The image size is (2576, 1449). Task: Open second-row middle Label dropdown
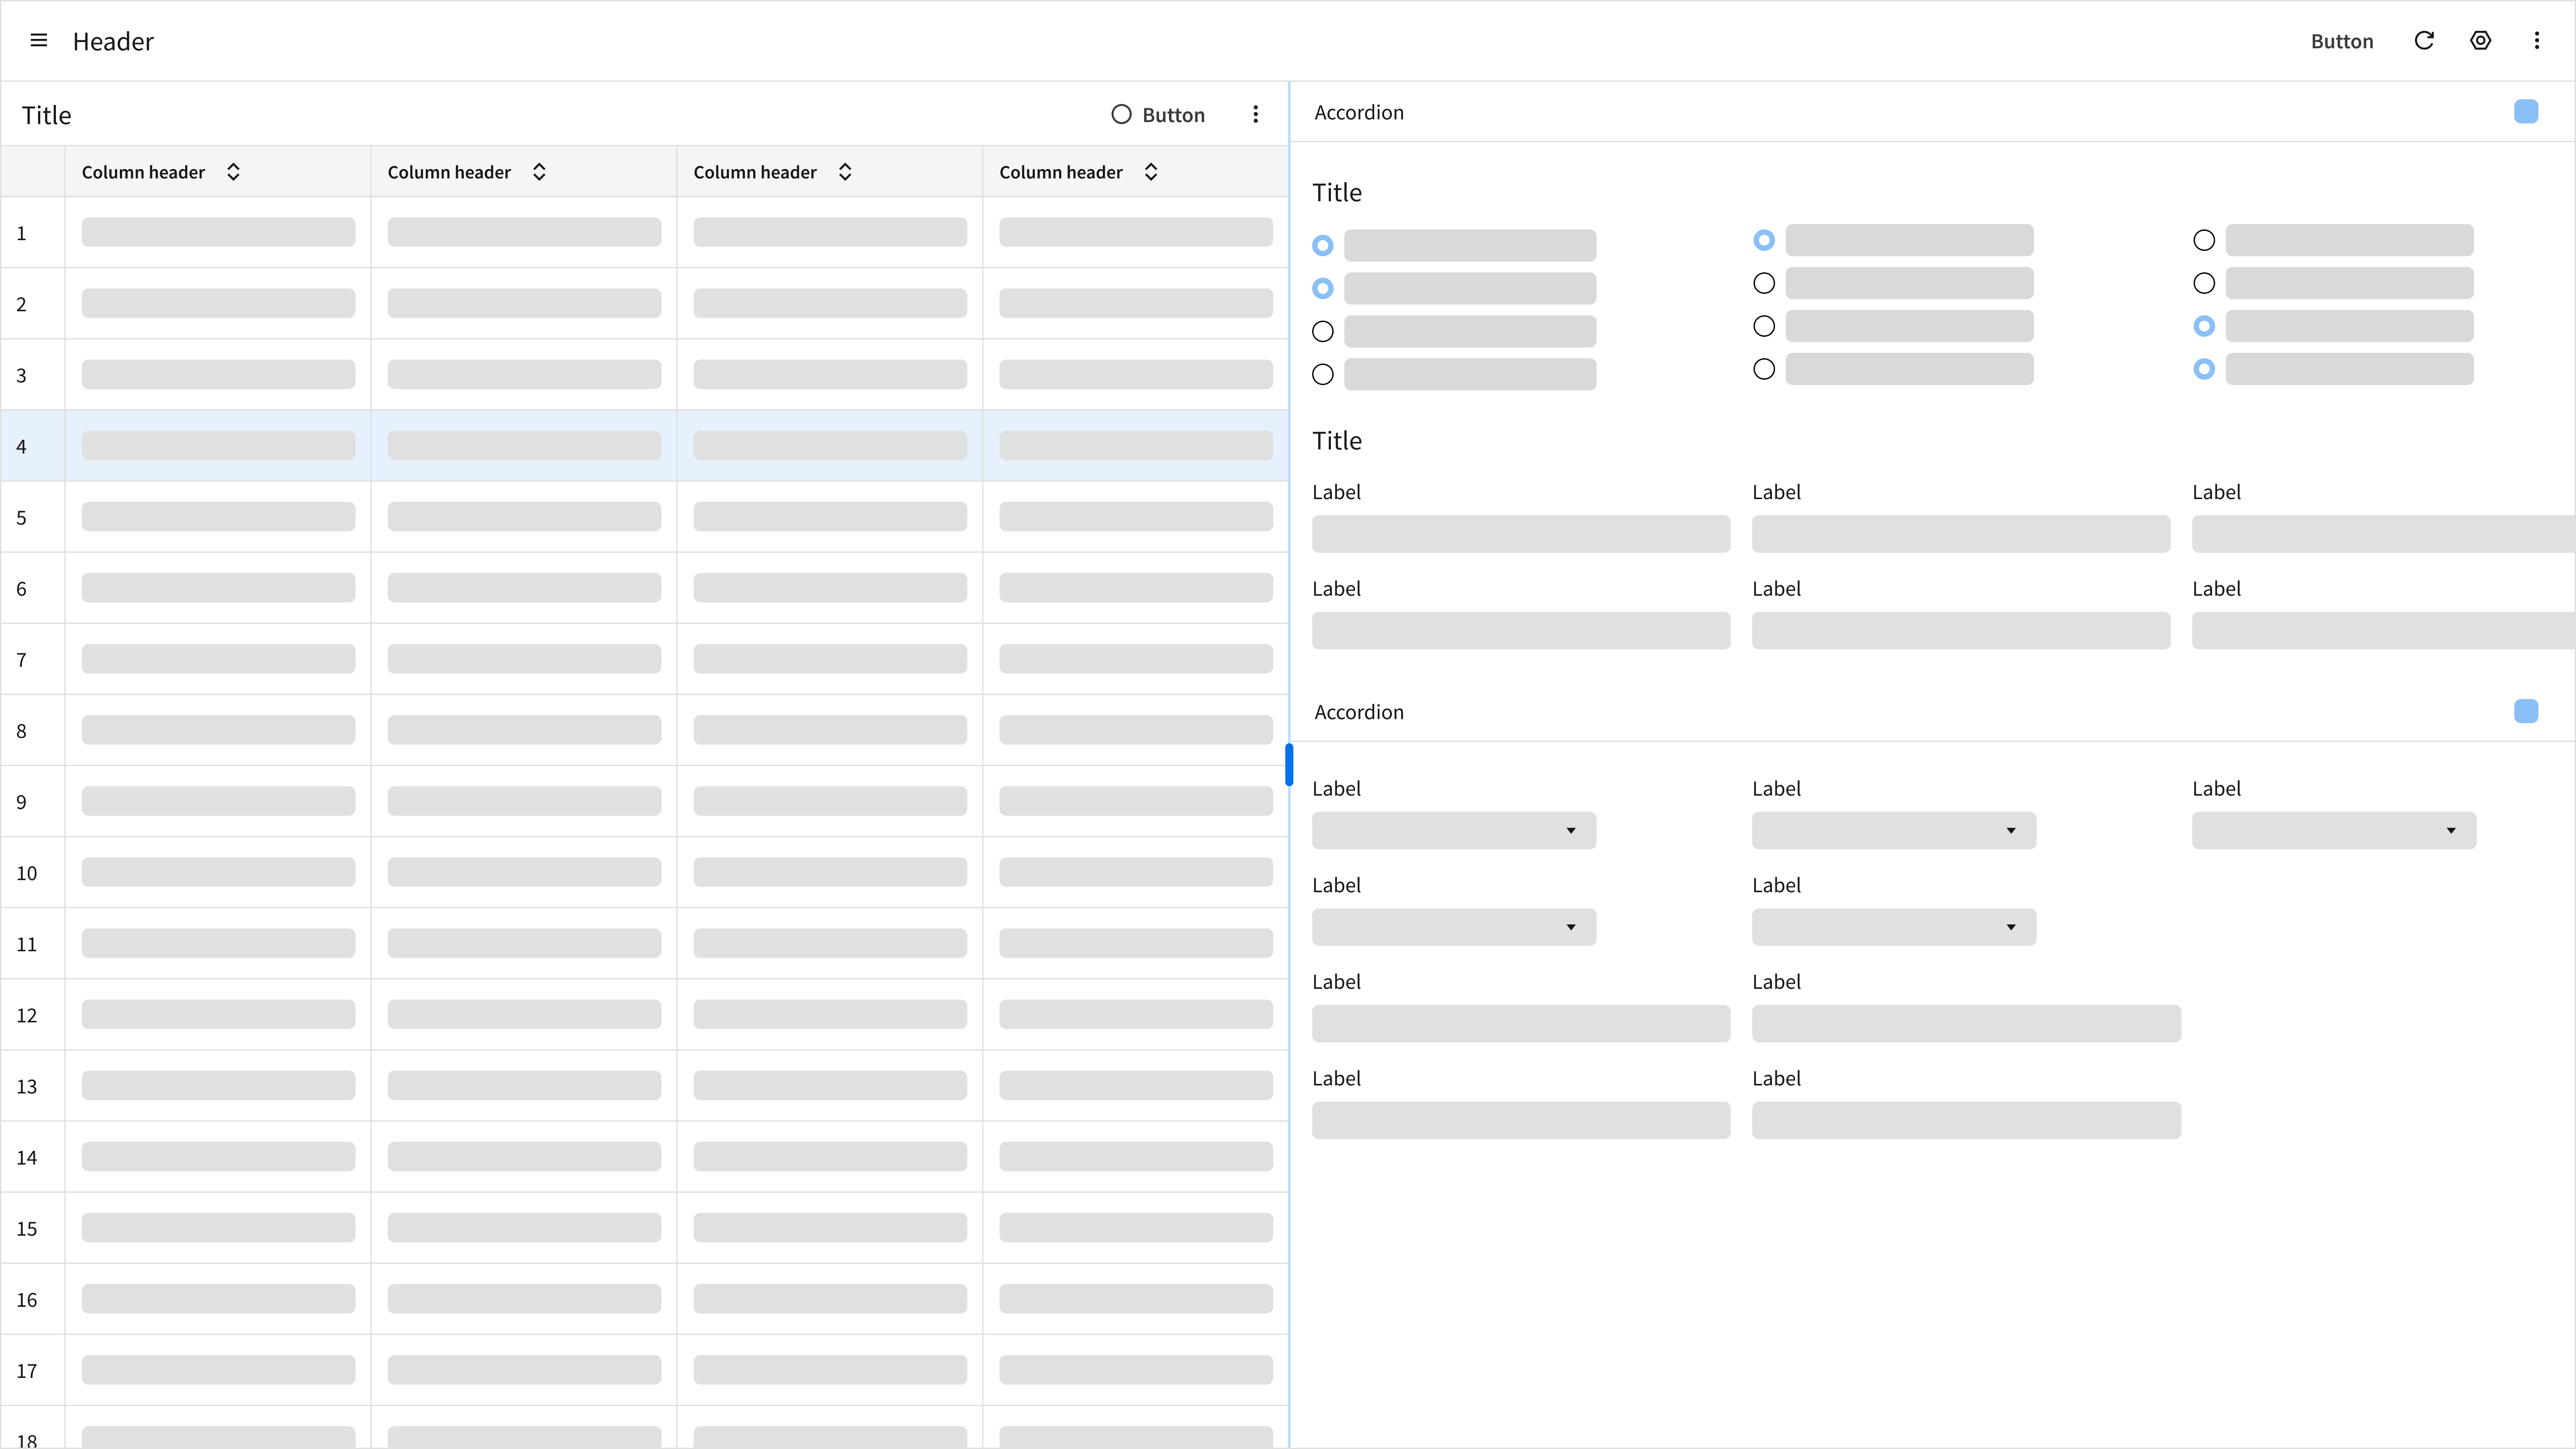coord(1893,928)
